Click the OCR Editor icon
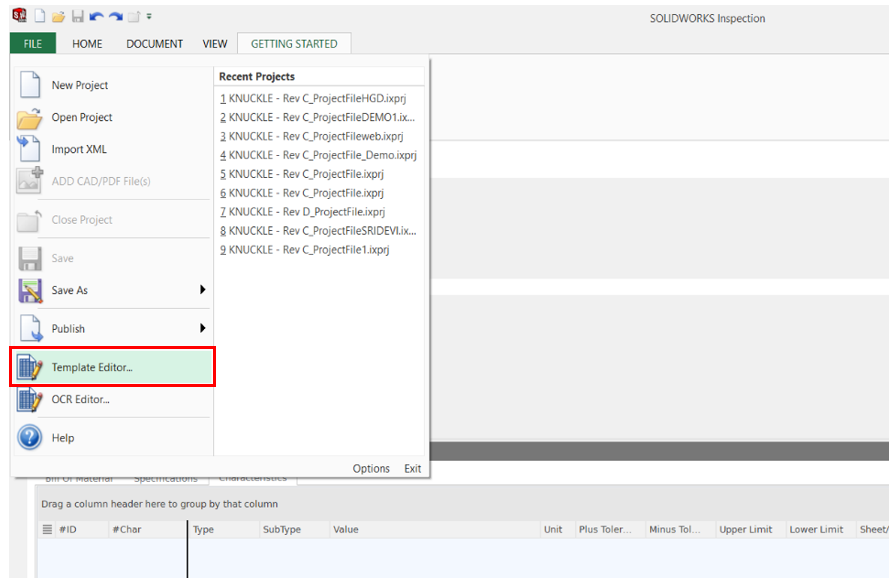The image size is (889, 578). coord(30,399)
